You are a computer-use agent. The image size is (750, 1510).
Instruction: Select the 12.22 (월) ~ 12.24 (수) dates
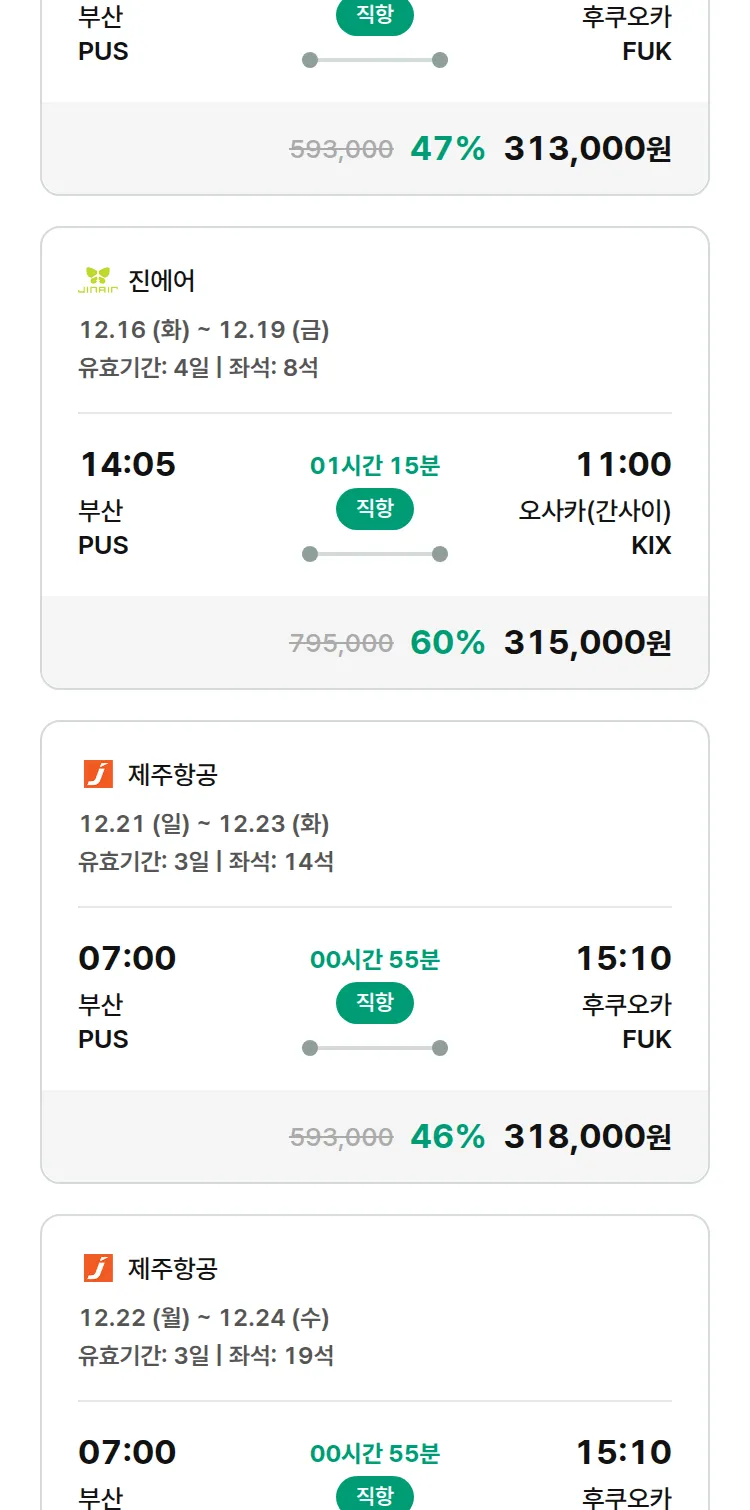pos(204,1318)
